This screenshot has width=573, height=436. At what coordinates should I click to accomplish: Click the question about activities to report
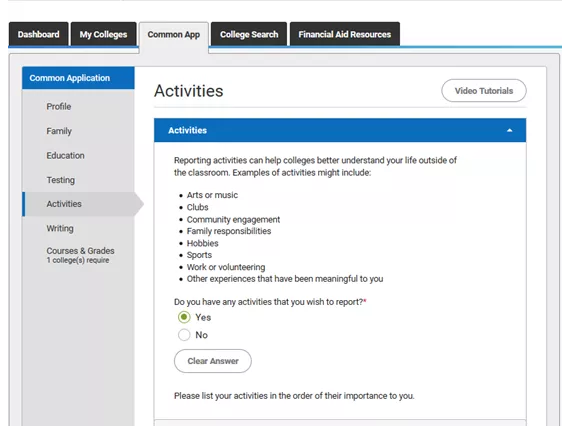tap(270, 302)
